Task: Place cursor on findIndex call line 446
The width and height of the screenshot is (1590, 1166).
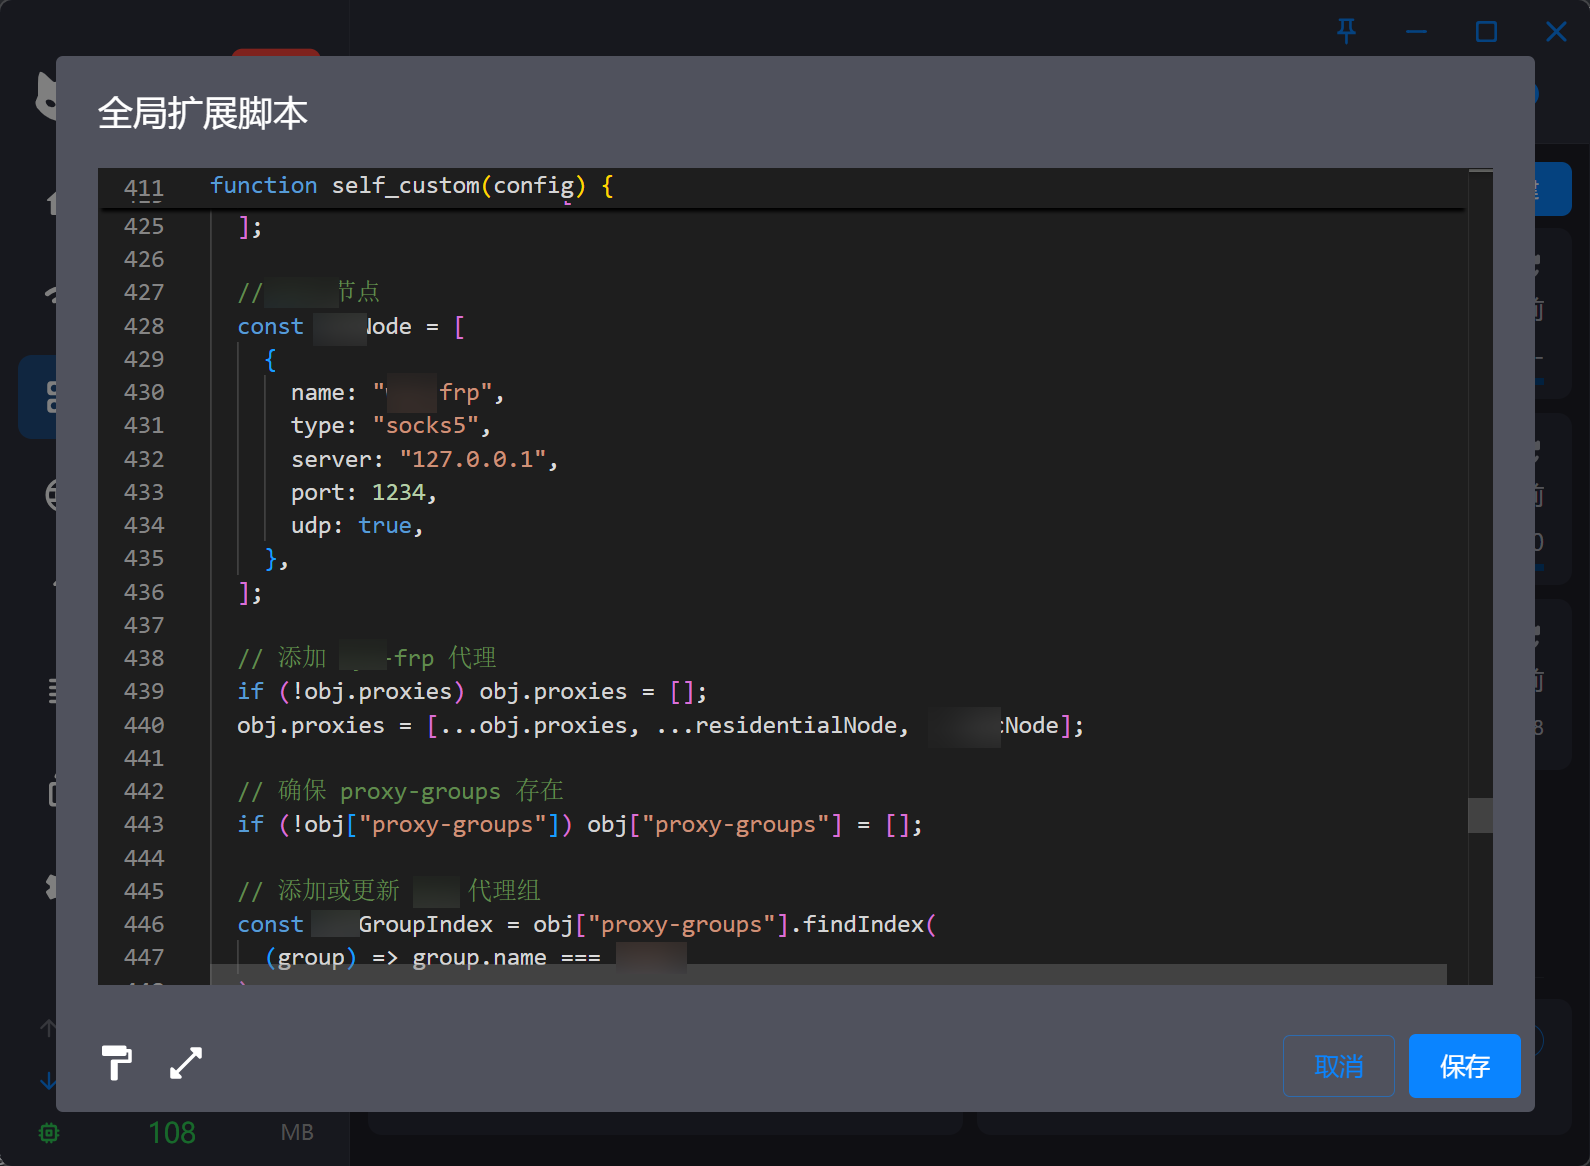Action: 586,924
